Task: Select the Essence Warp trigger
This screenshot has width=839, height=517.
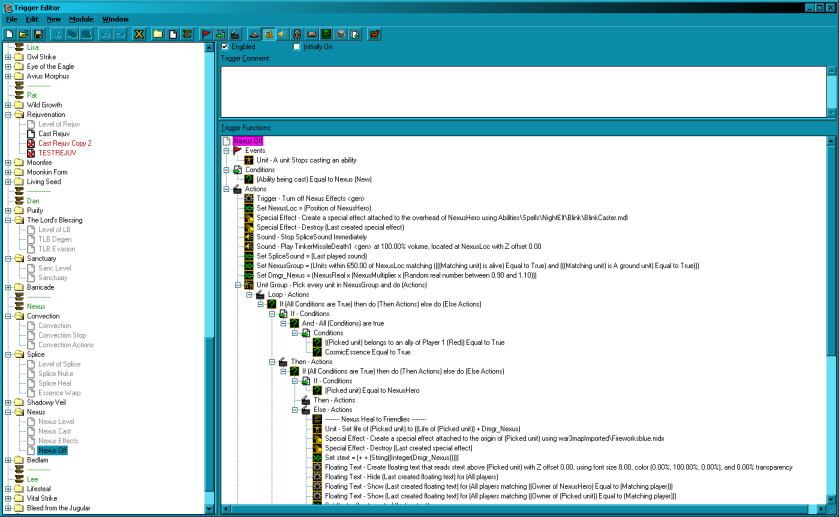Action: pyautogui.click(x=59, y=393)
